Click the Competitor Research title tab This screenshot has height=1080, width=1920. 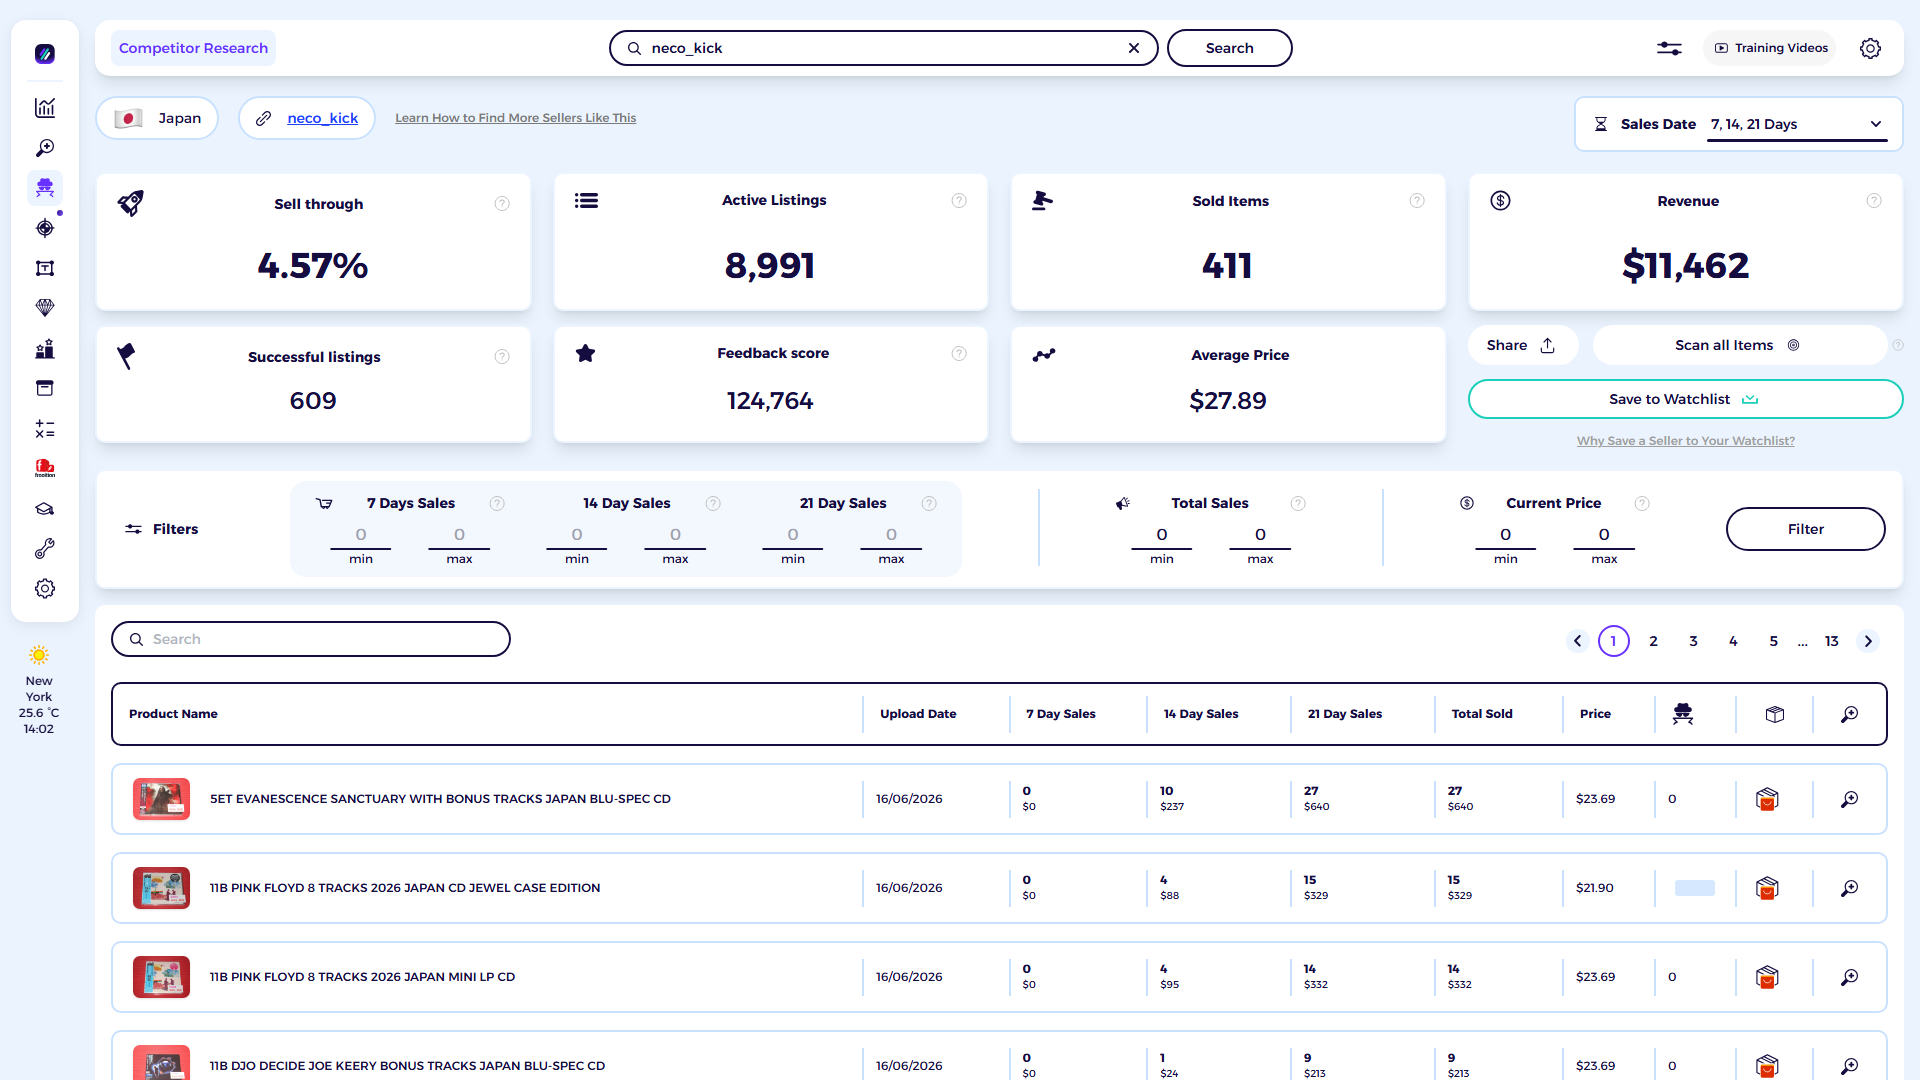[x=193, y=48]
